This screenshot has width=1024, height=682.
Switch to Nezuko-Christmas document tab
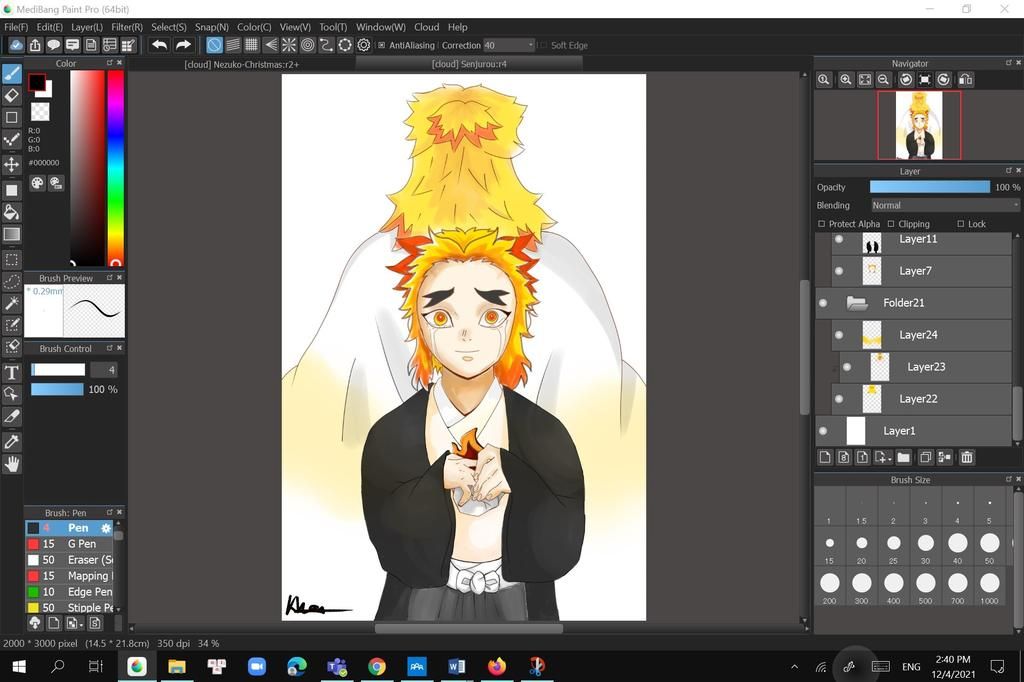[242, 64]
